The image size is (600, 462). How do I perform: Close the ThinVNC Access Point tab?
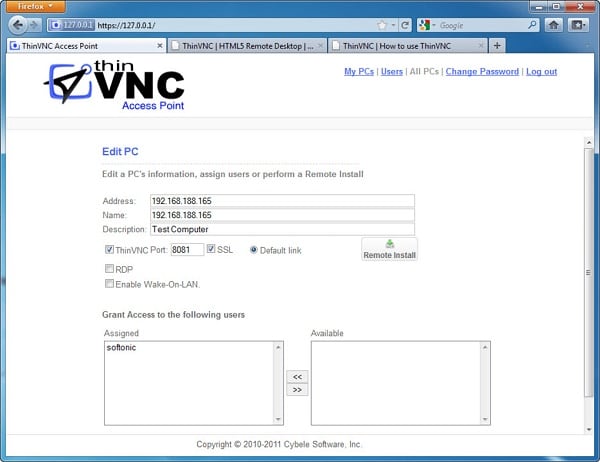point(160,46)
